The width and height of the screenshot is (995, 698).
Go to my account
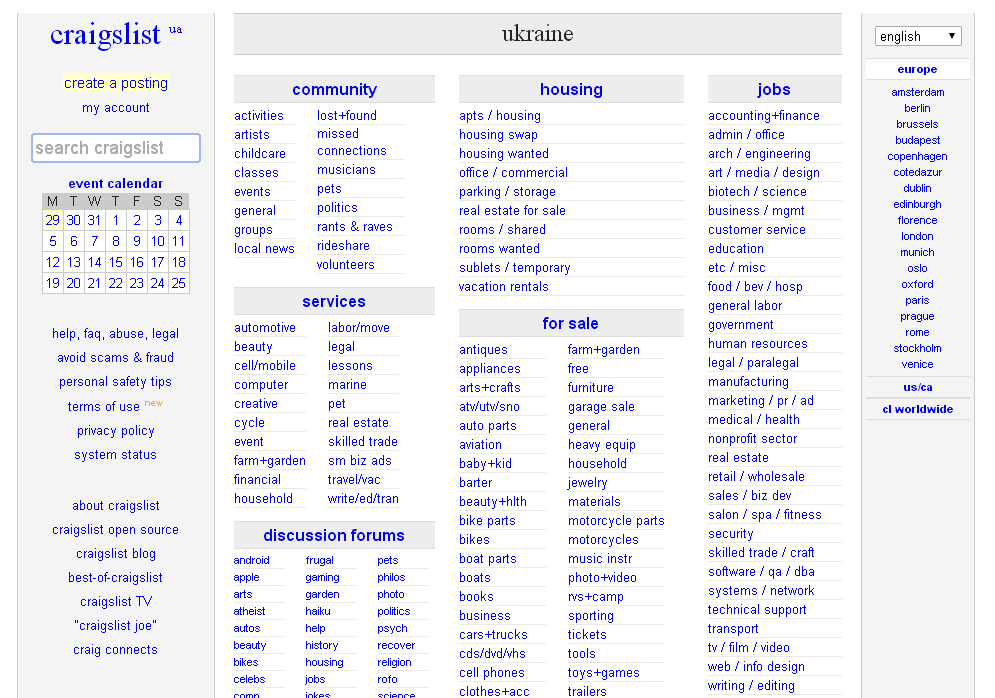coord(116,108)
